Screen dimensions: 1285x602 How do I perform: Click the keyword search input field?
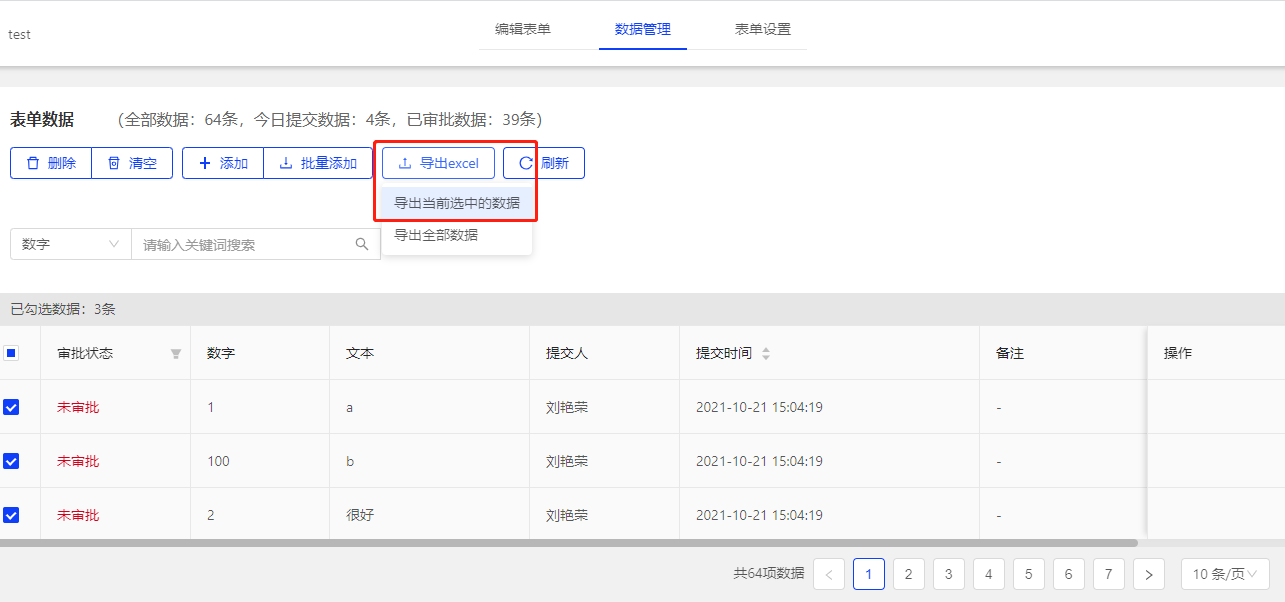click(245, 244)
